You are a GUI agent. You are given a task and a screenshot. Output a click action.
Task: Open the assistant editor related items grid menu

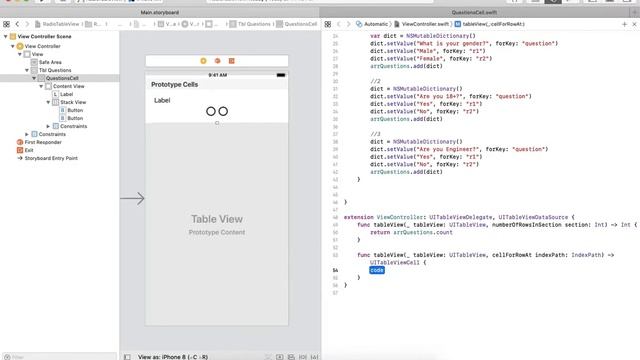tap(328, 24)
